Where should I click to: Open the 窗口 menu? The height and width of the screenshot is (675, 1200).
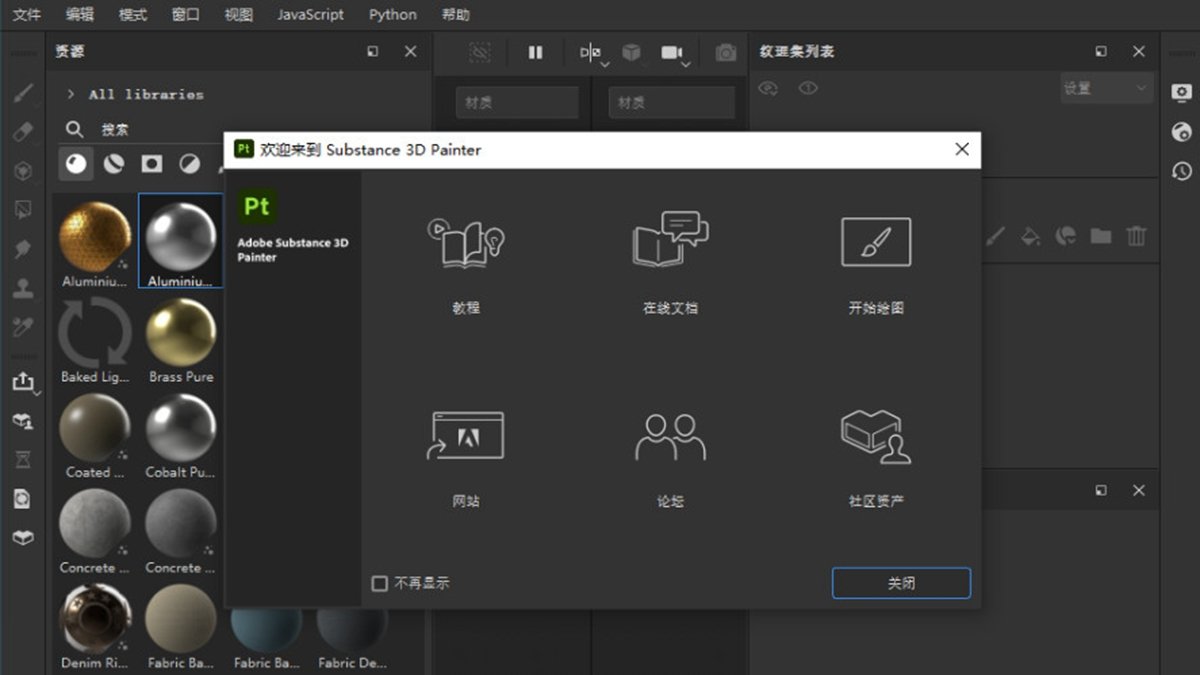click(x=186, y=14)
